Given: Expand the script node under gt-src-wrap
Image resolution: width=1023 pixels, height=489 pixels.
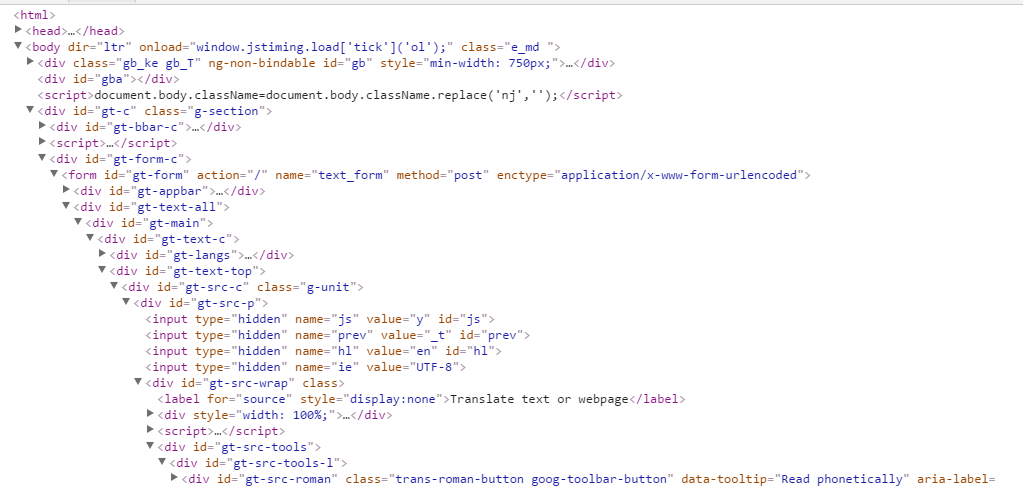Looking at the screenshot, I should click(x=151, y=430).
